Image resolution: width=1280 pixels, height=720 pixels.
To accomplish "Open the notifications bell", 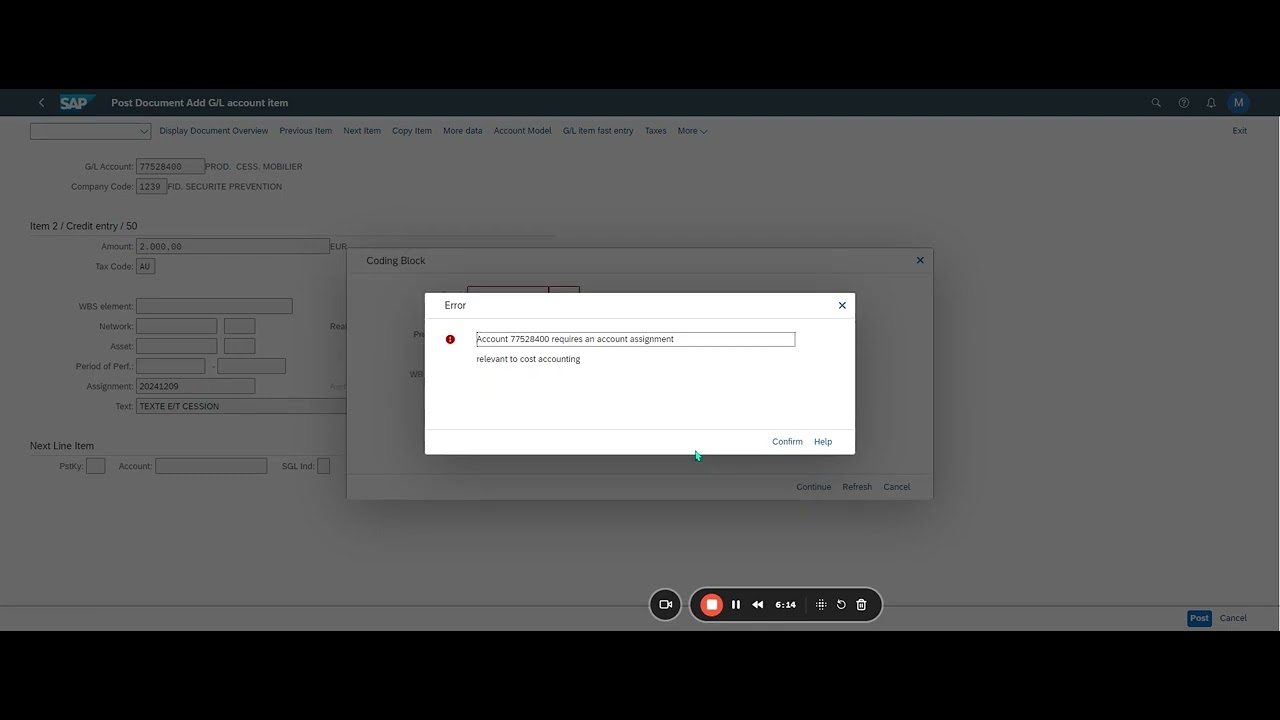I will pos(1211,103).
